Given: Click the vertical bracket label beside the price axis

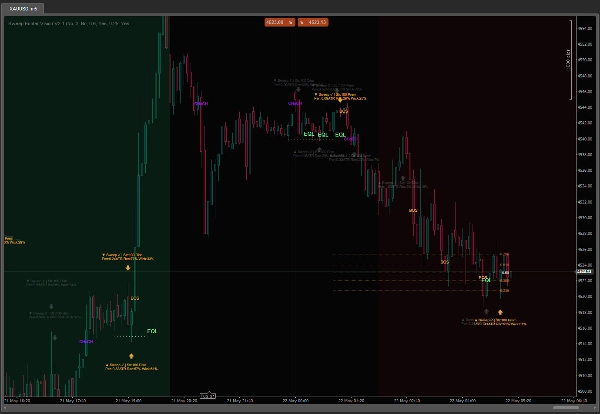Looking at the screenshot, I should pyautogui.click(x=569, y=59).
